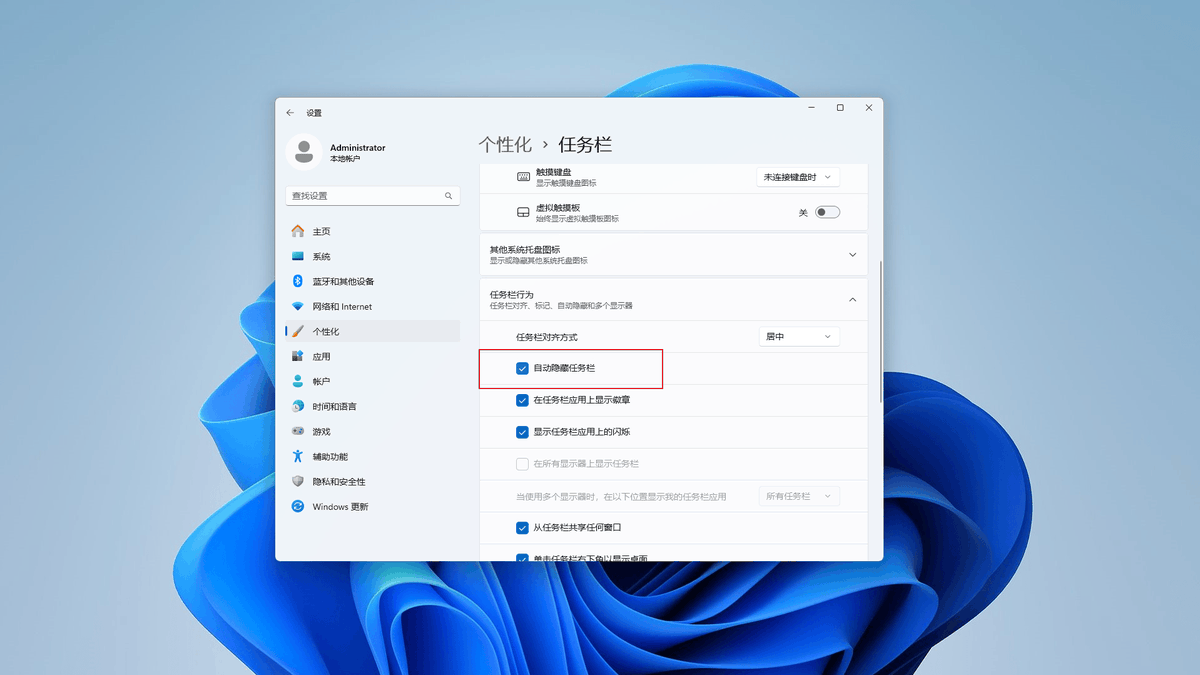Select 游戏 in sidebar
This screenshot has width=1200, height=675.
(x=372, y=431)
